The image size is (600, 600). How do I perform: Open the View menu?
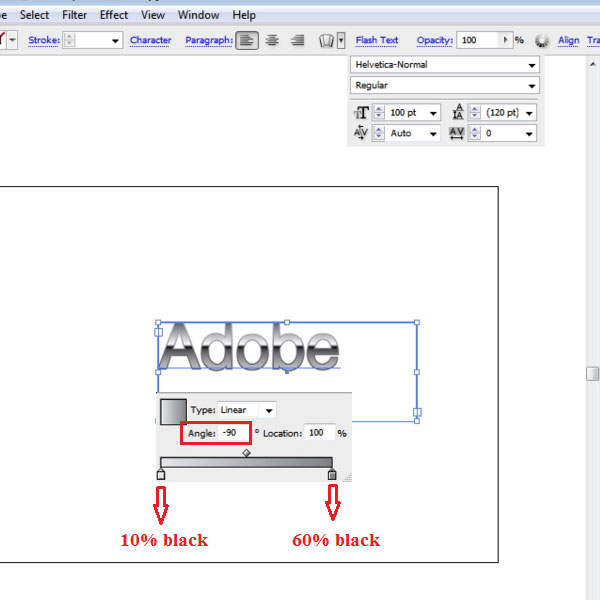pos(153,15)
